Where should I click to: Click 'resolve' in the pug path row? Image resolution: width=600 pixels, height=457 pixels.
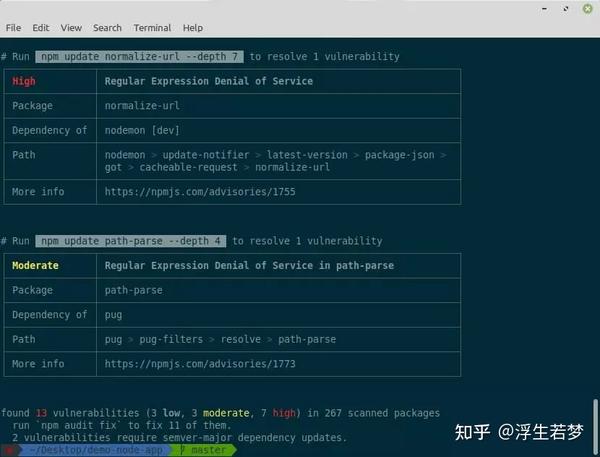tap(241, 339)
